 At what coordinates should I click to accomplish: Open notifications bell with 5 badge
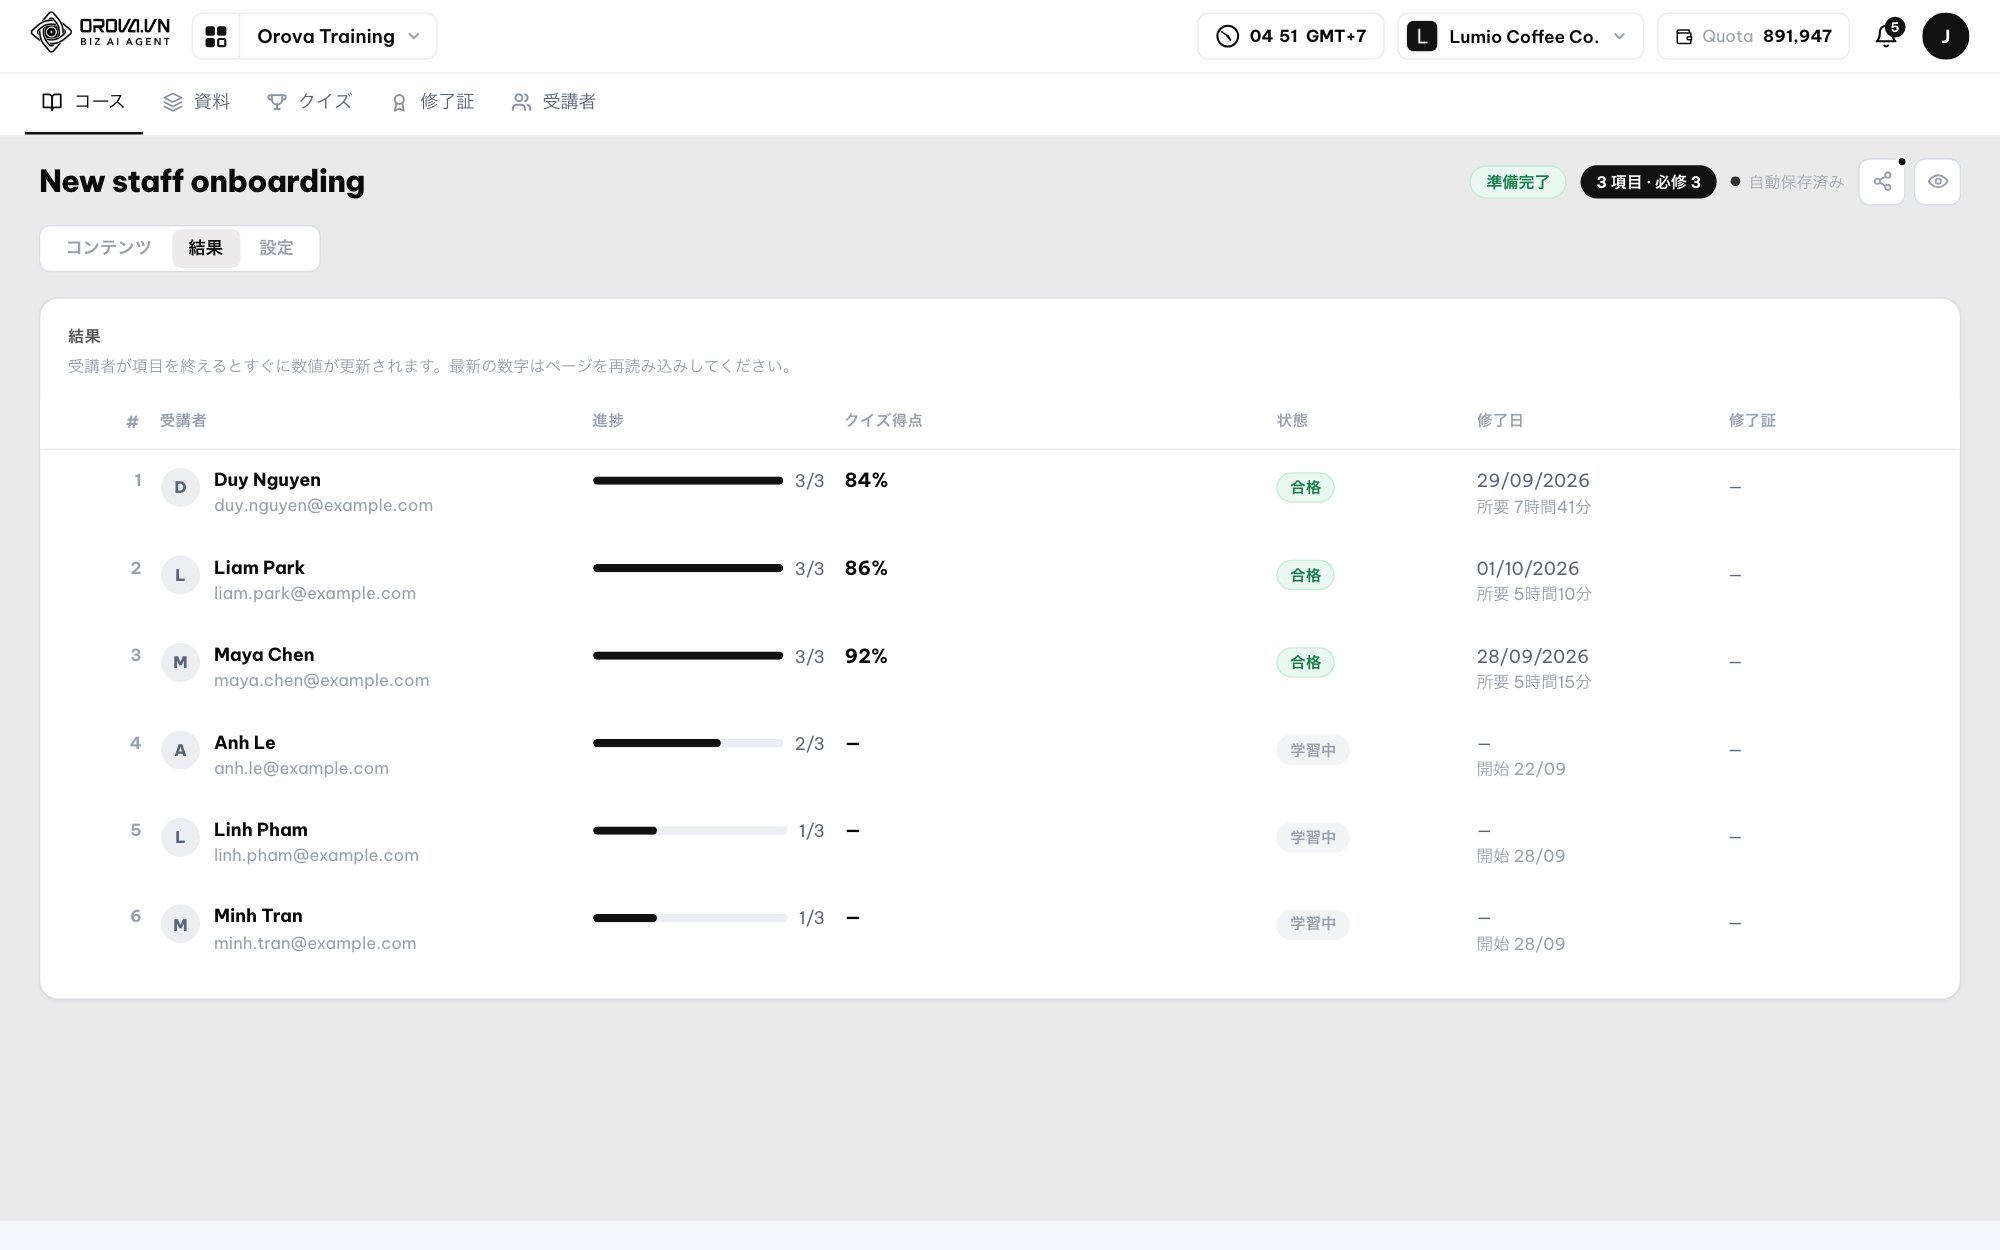(x=1886, y=35)
